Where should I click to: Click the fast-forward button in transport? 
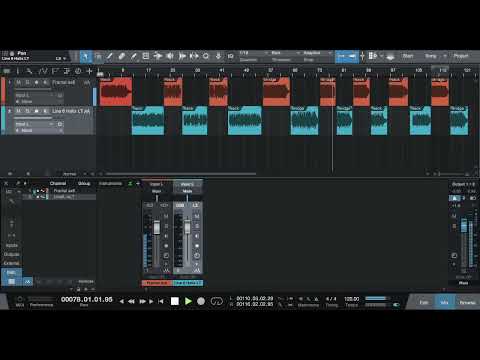[142, 301]
